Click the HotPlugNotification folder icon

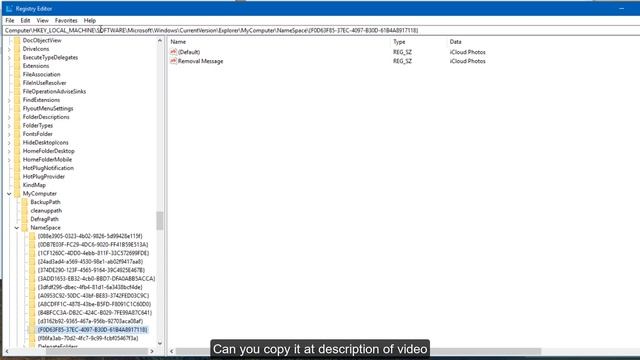point(17,168)
